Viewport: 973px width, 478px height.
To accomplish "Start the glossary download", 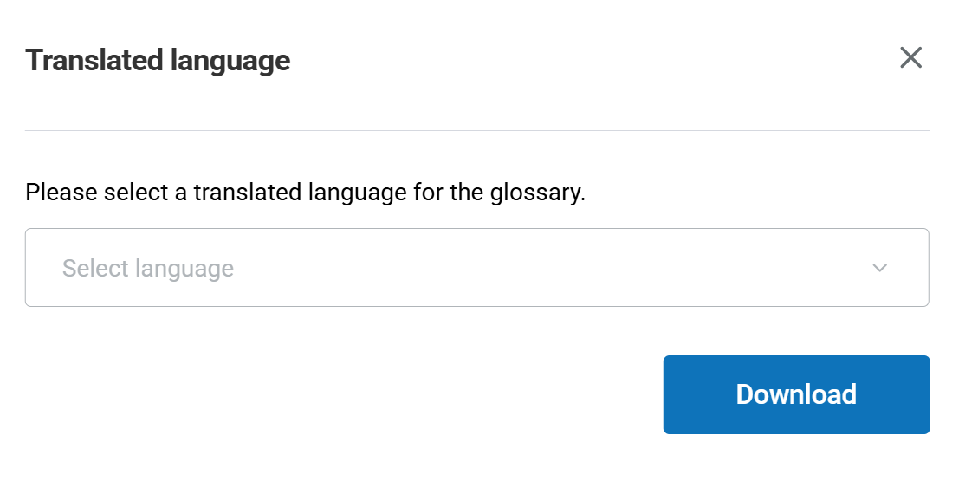I will tap(796, 394).
